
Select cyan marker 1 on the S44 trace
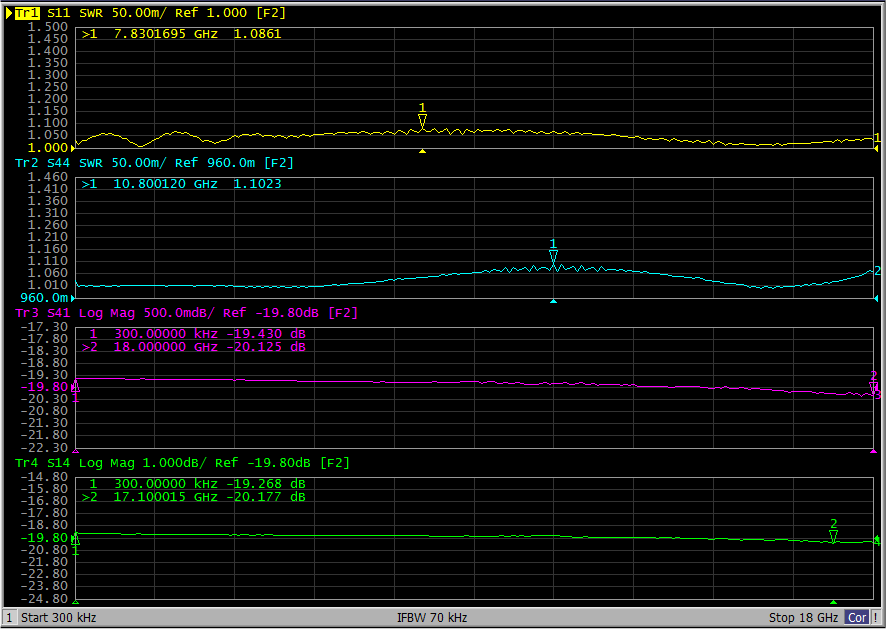[553, 258]
